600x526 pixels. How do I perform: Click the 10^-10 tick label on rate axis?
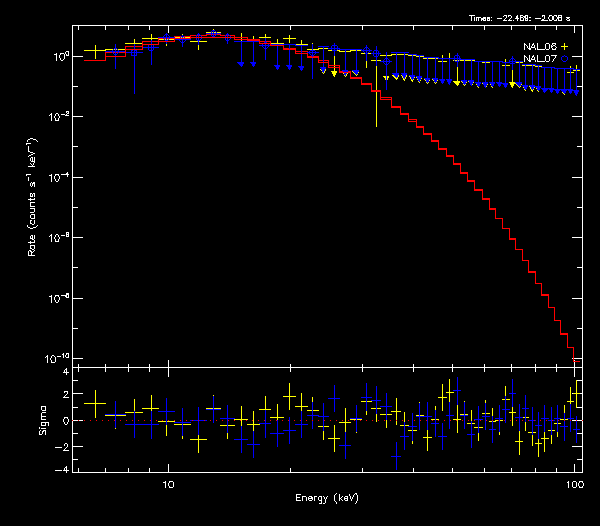tap(60, 358)
